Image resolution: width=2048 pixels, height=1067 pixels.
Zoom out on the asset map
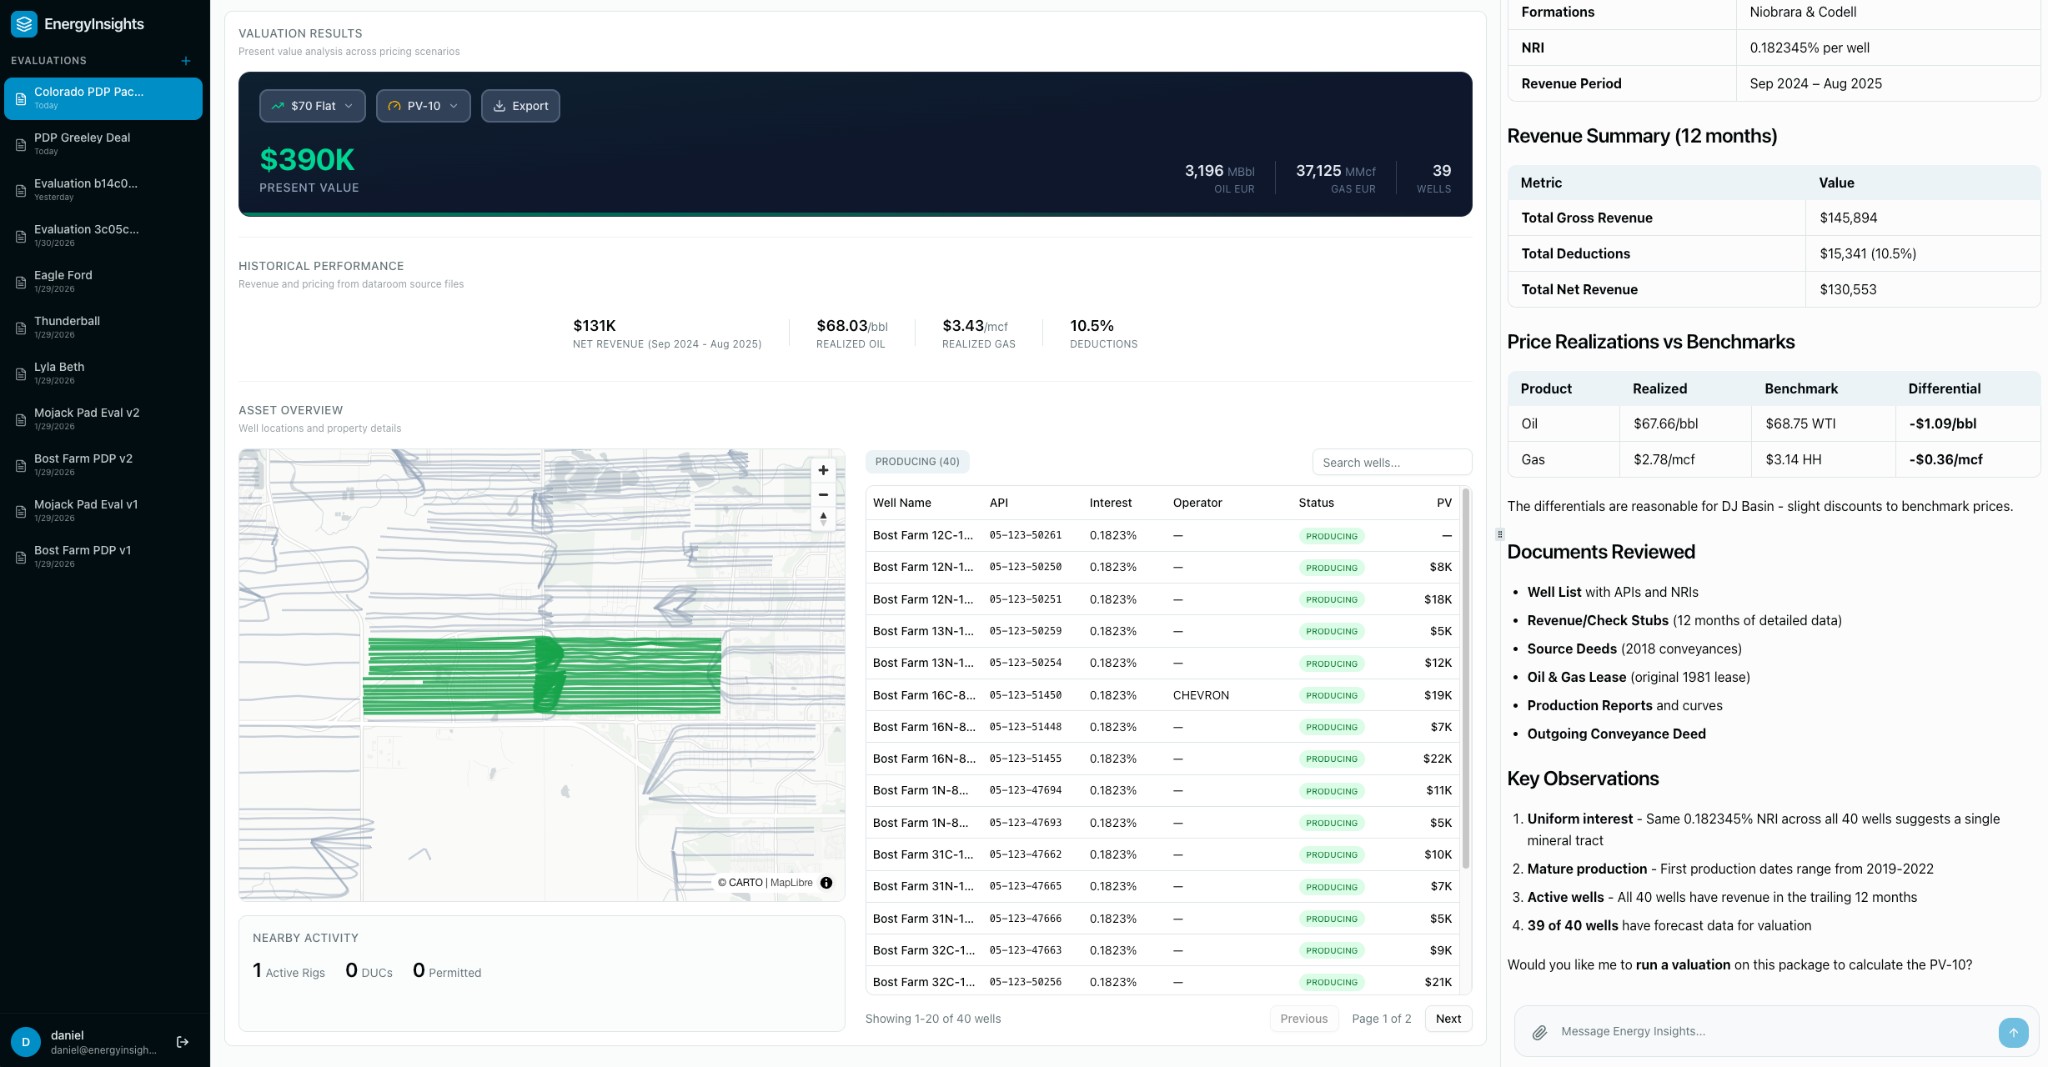coord(823,494)
